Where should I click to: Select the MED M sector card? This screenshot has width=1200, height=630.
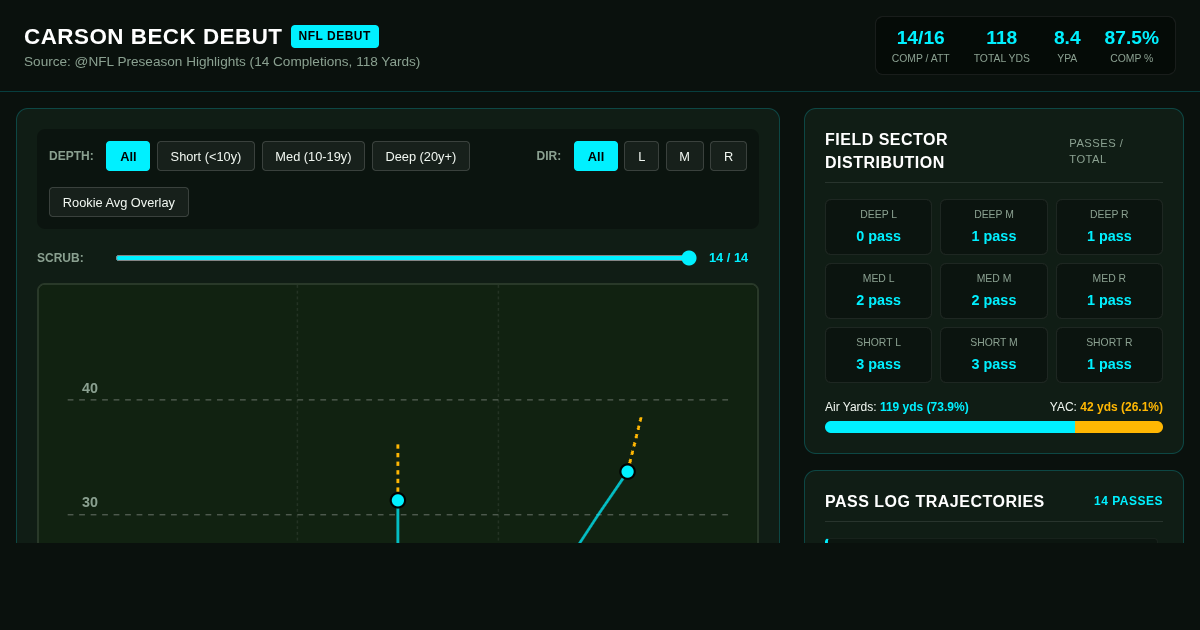point(994,291)
